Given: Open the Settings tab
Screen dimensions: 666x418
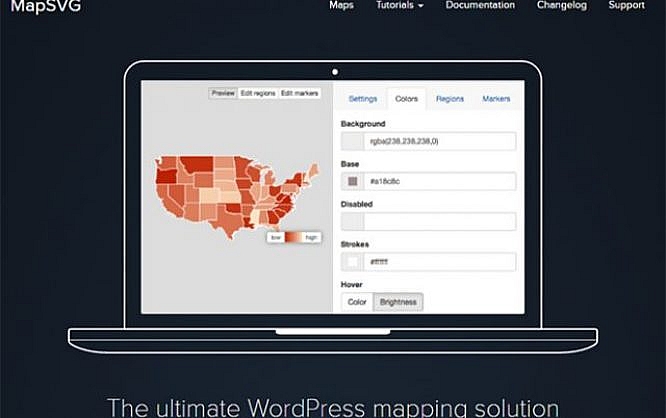Looking at the screenshot, I should 363,99.
